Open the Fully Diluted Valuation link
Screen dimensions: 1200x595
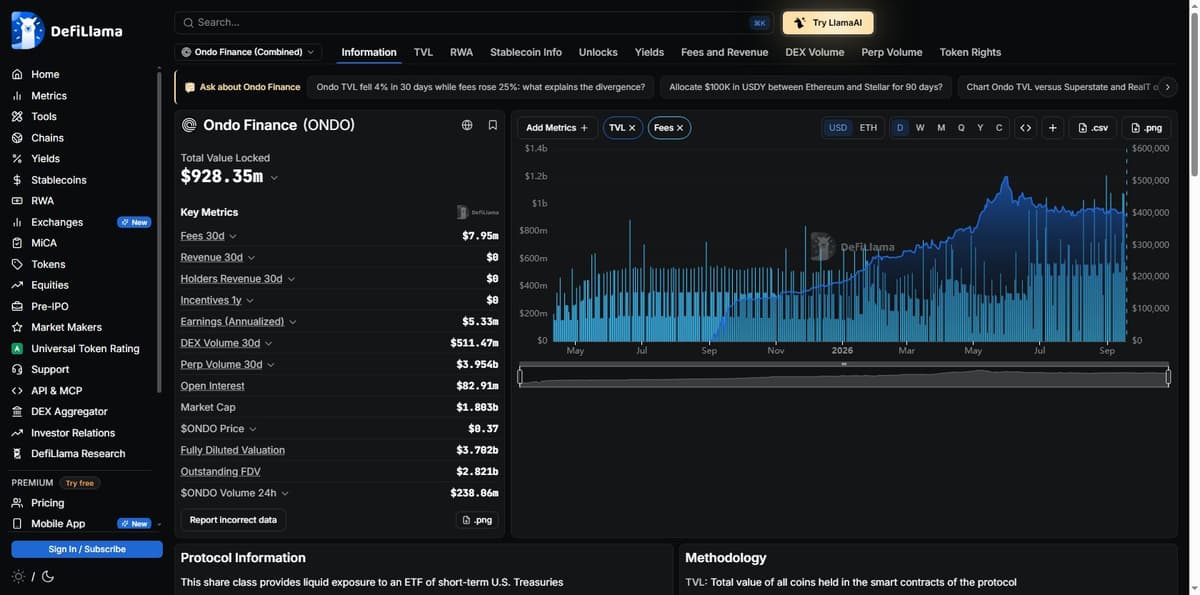click(232, 450)
